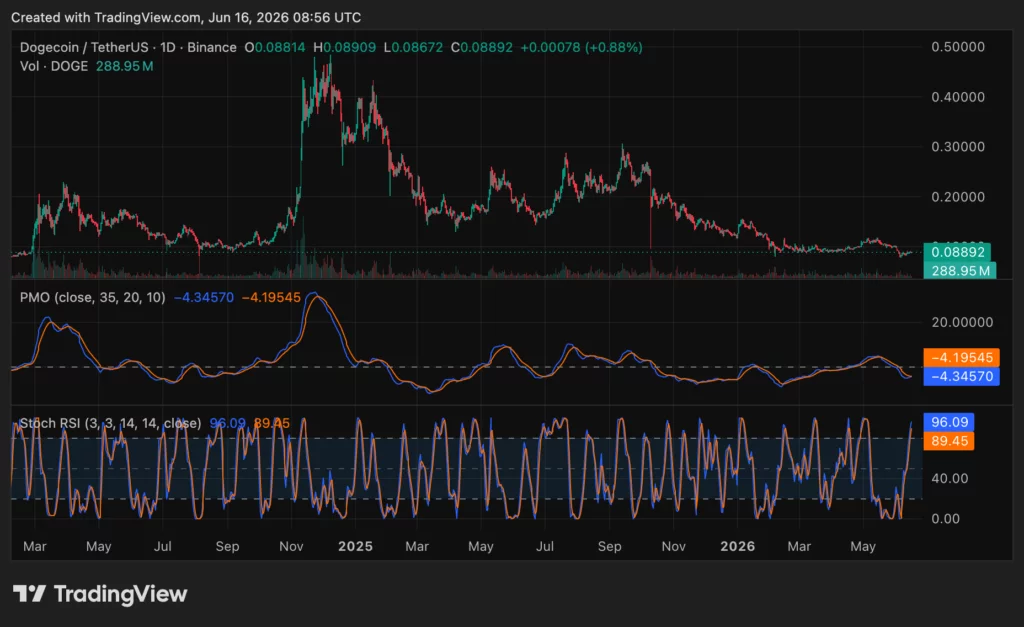This screenshot has height=627, width=1024.
Task: Click the teal 288.95 M volume axis tag
Action: coord(959,270)
